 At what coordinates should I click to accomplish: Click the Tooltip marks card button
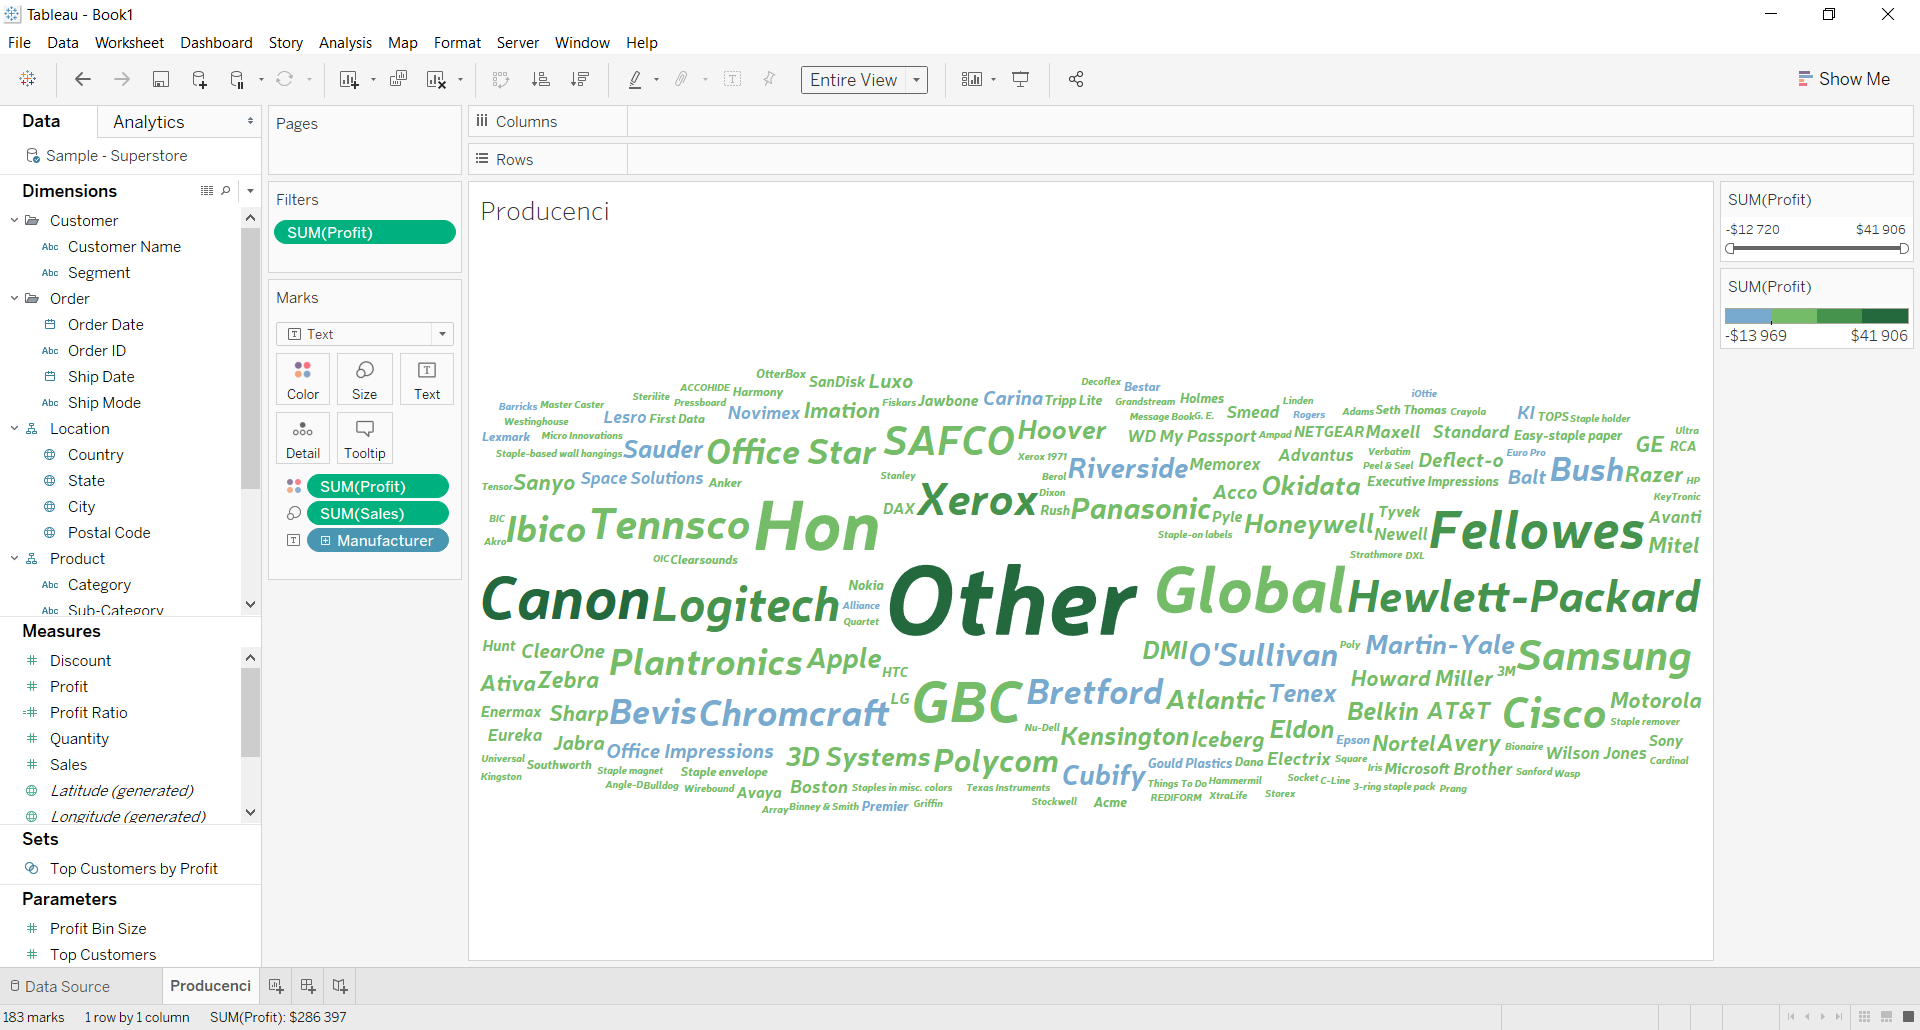point(365,439)
